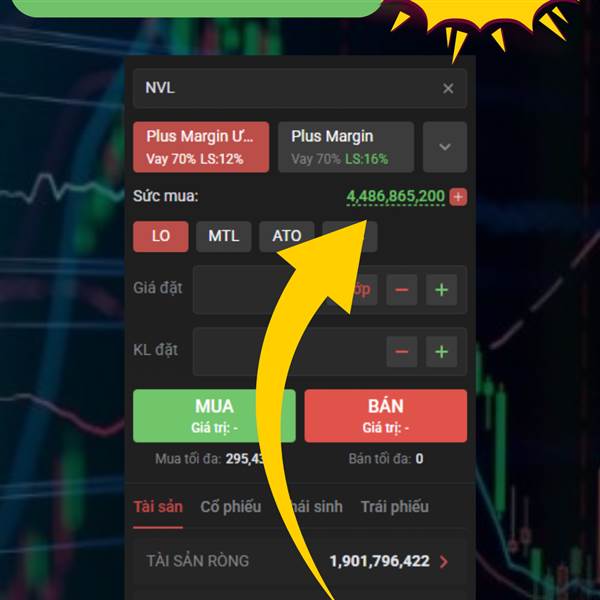Open Tài sản ròng details arrow
The width and height of the screenshot is (600, 600).
443,561
